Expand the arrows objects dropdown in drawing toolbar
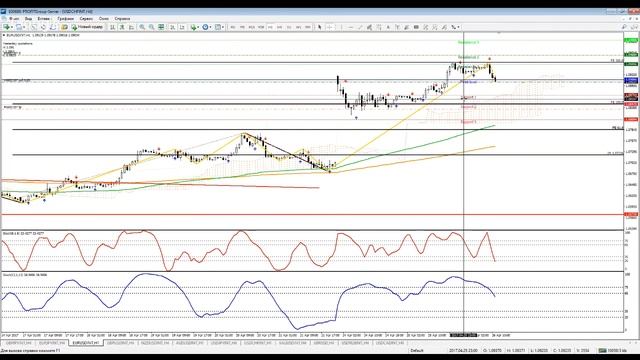Screen dimensions: 640x360 [458, 27]
